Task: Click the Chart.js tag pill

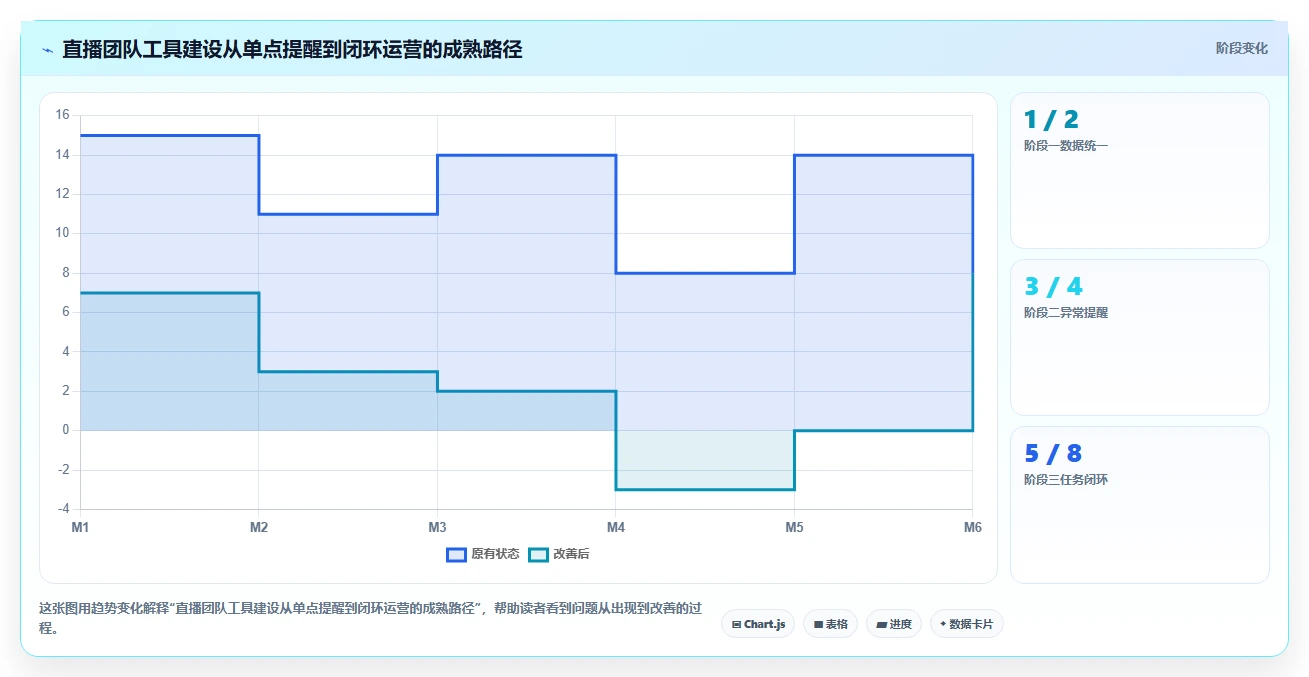Action: pyautogui.click(x=758, y=624)
